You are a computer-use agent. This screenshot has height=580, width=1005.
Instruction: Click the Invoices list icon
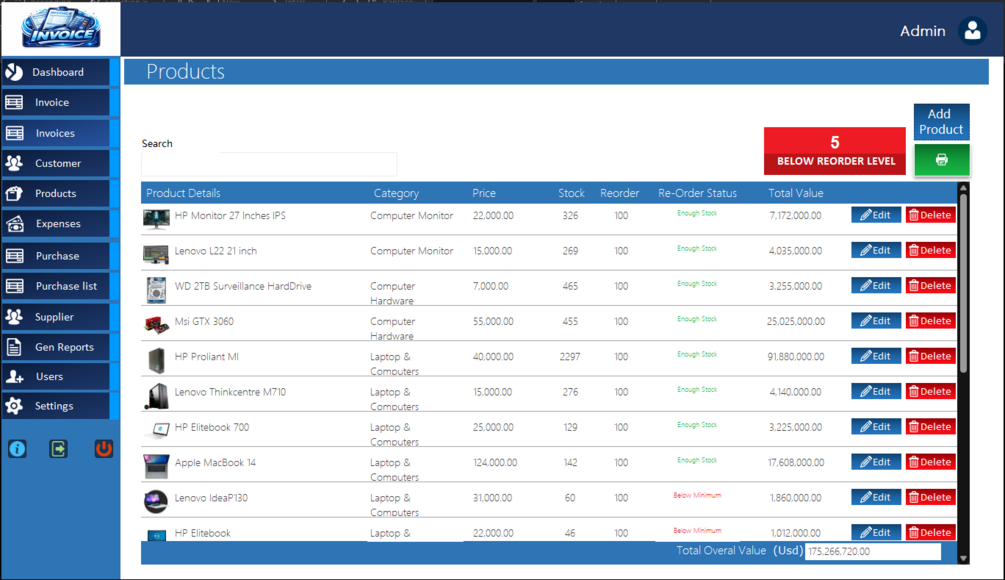point(14,133)
